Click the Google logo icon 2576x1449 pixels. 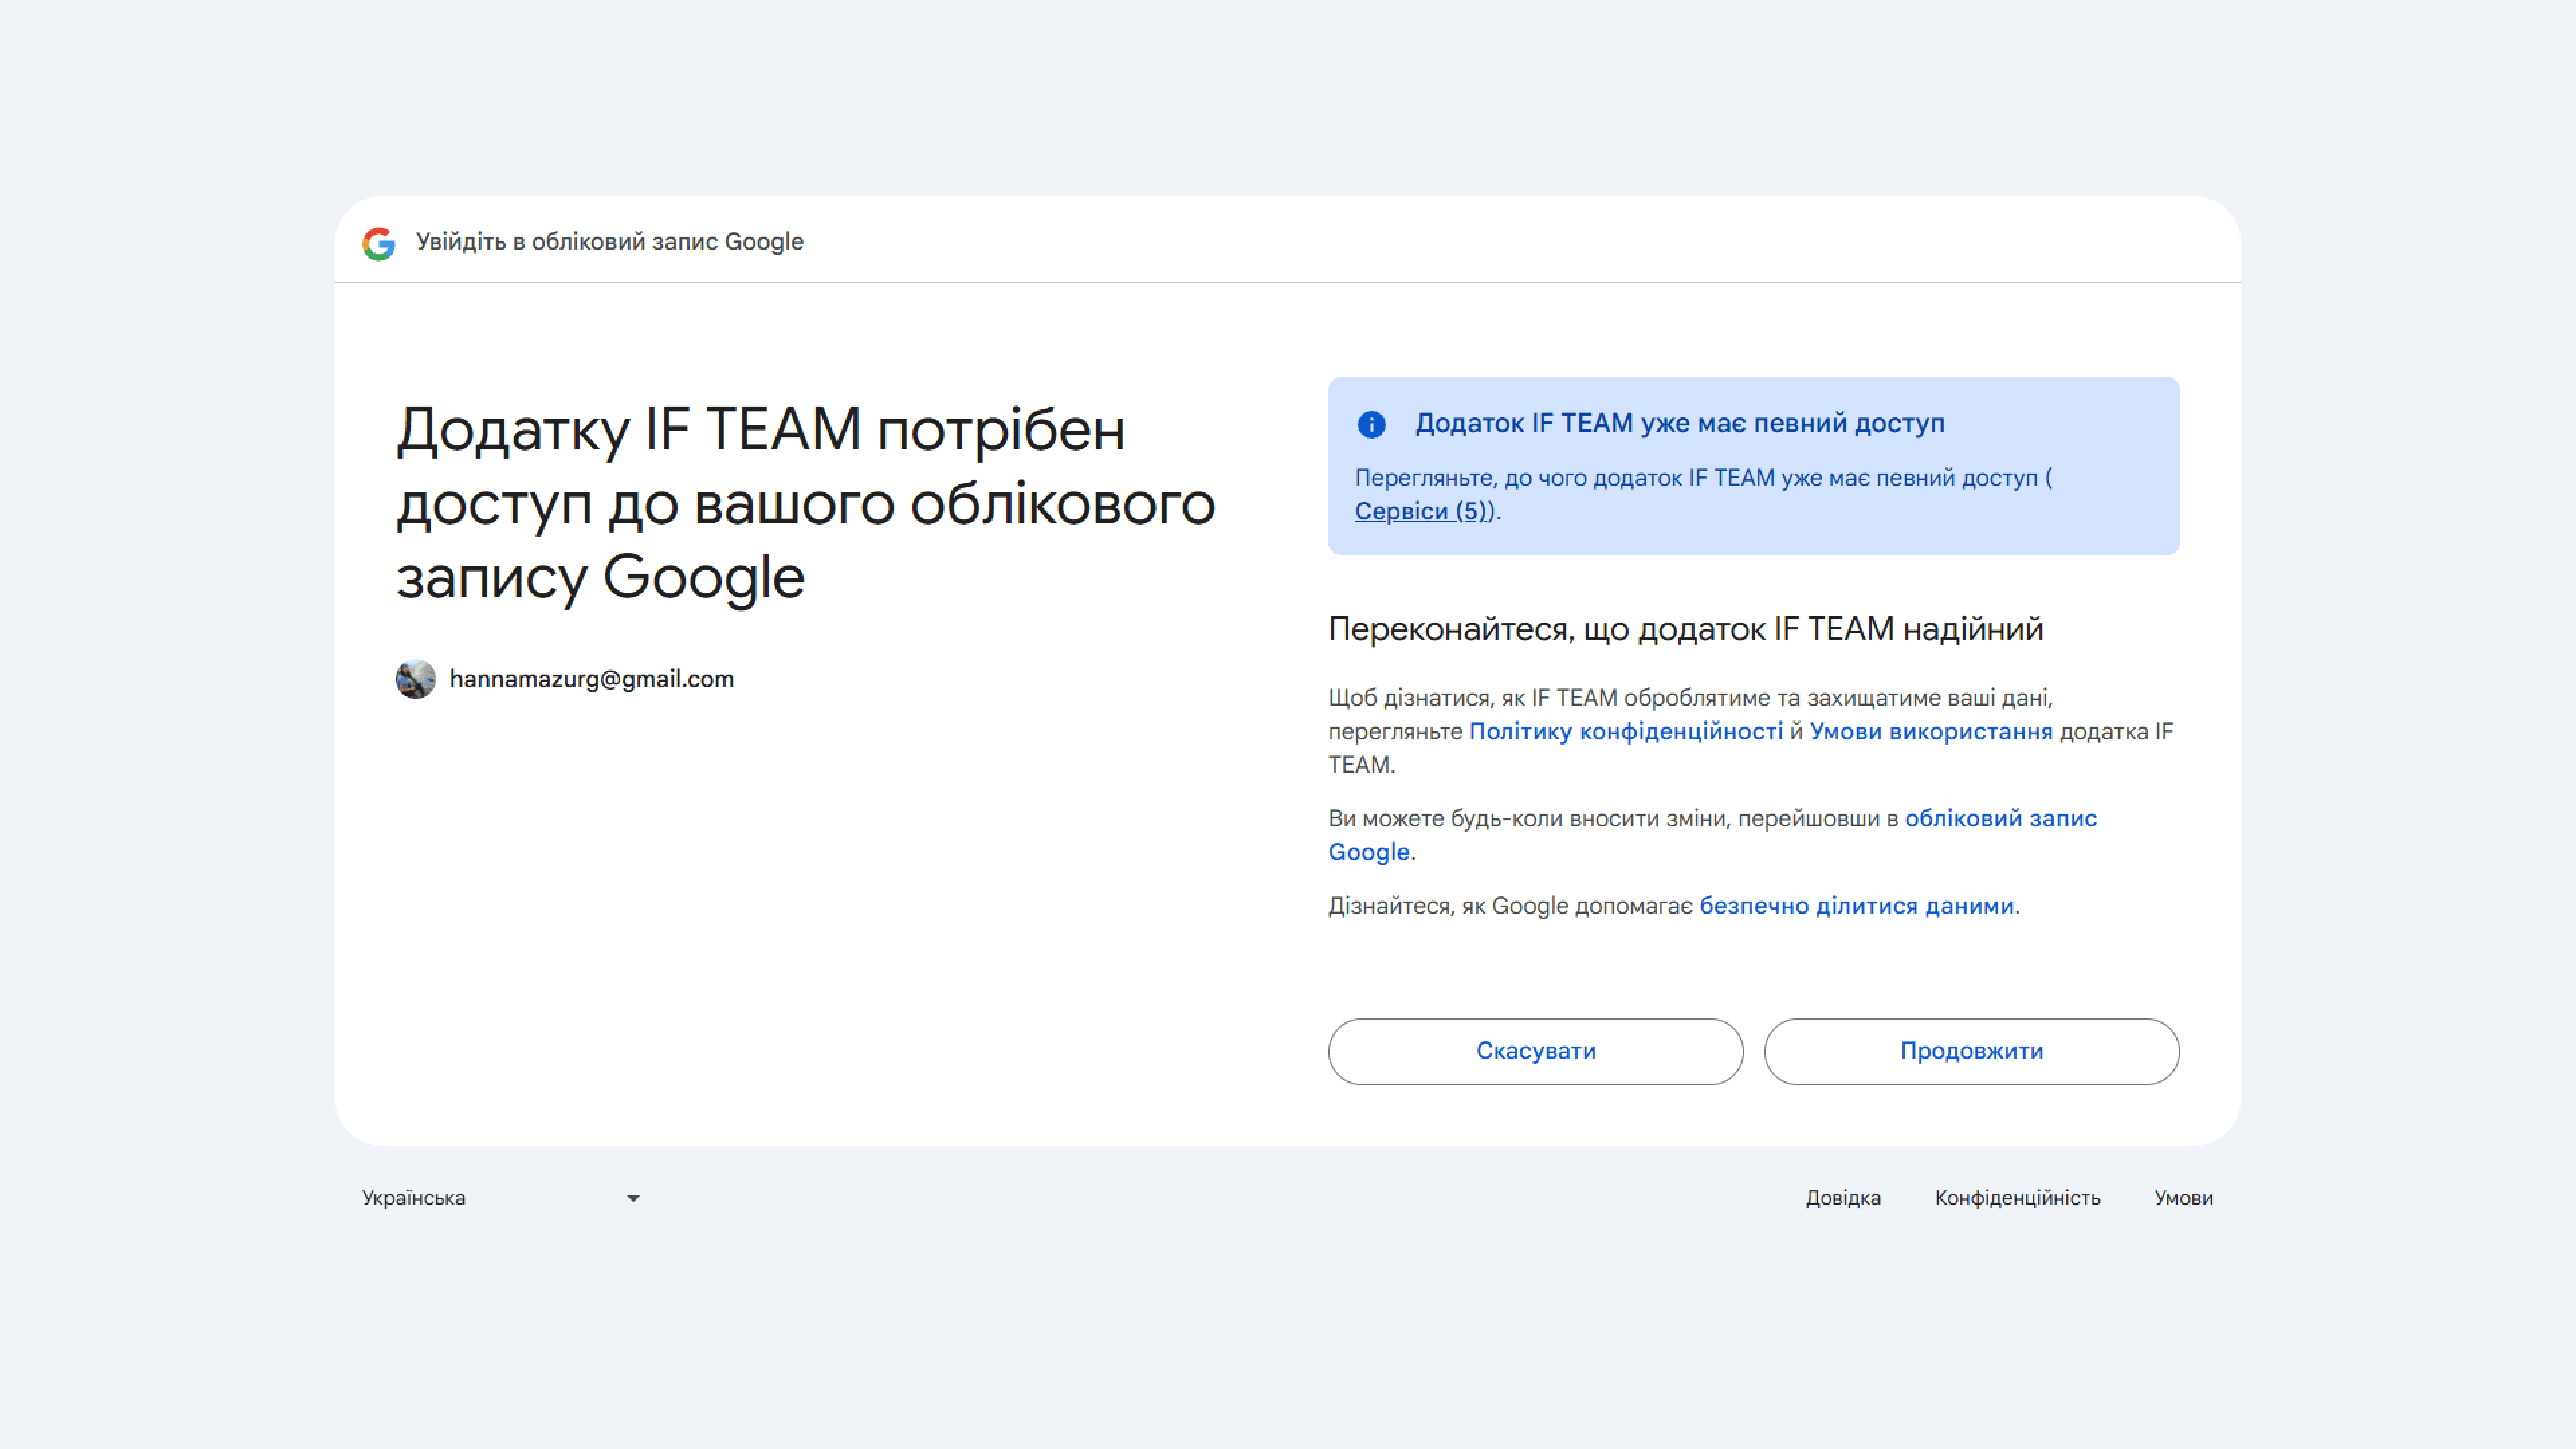(x=379, y=243)
